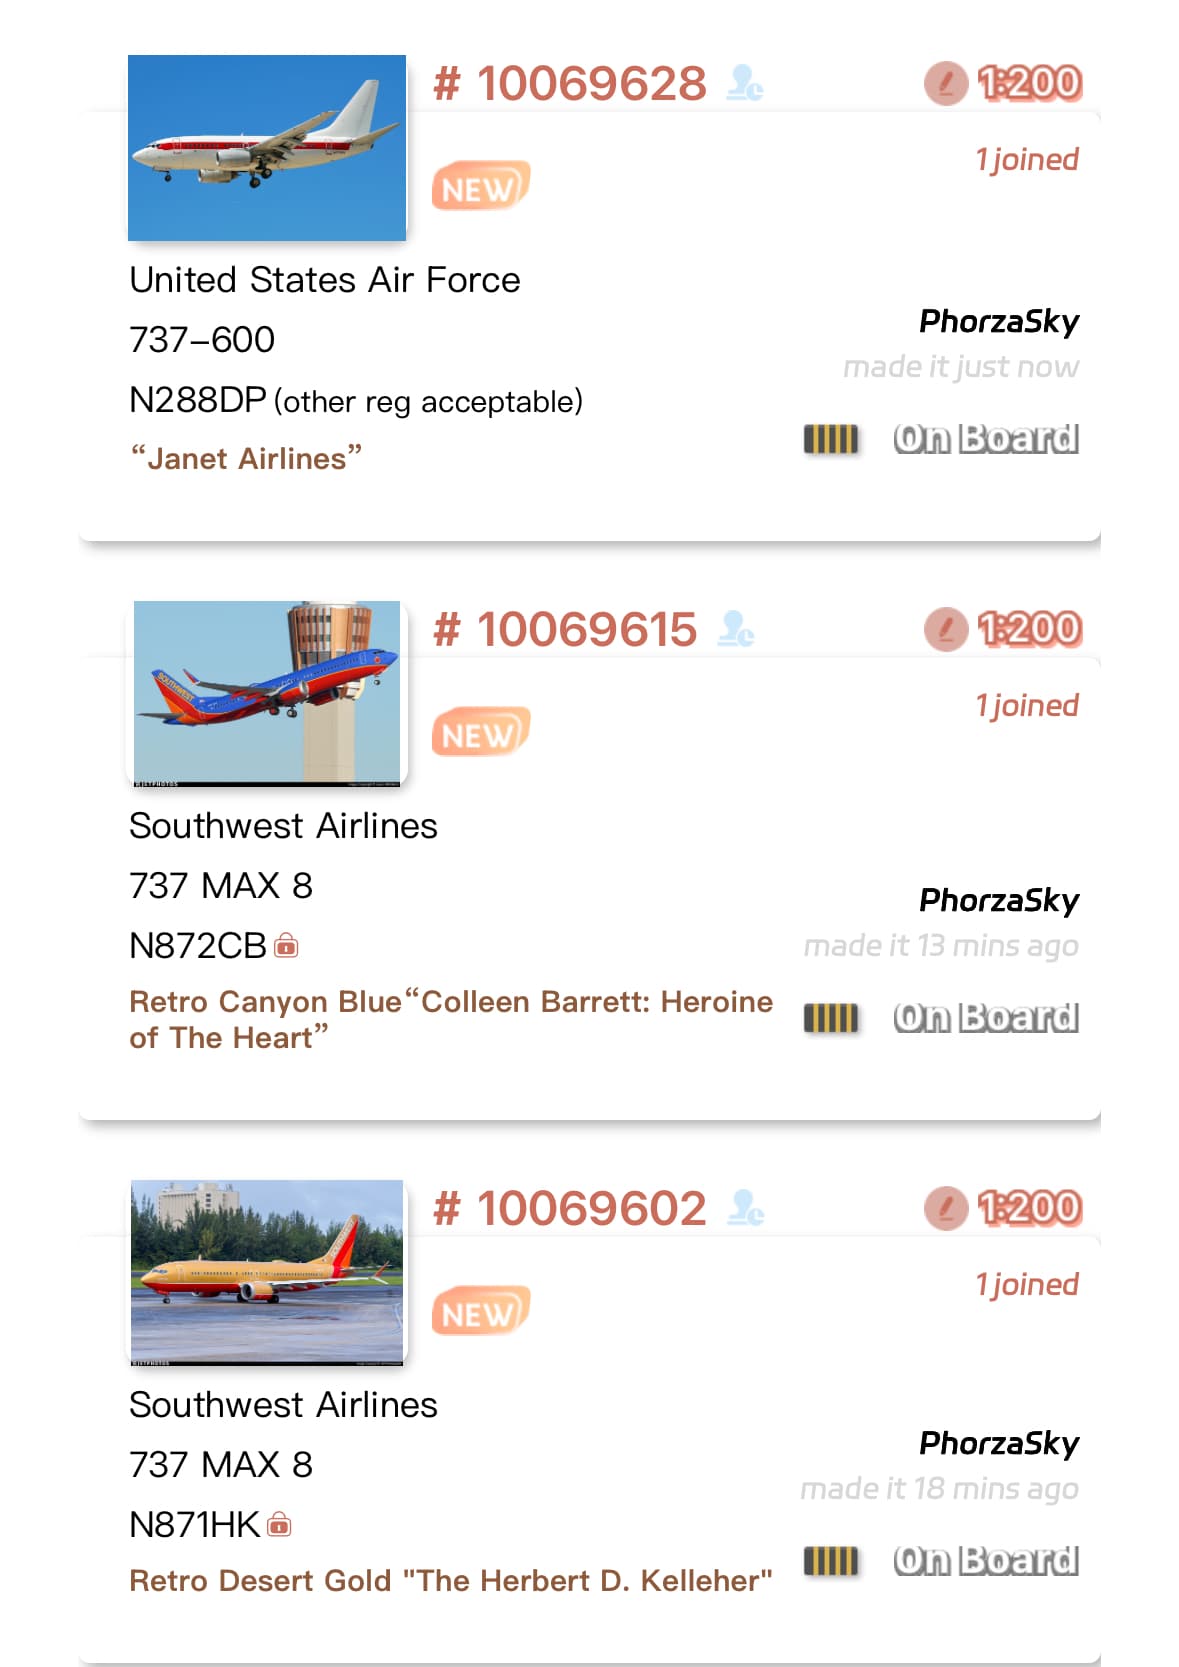This screenshot has height=1667, width=1179.
Task: Click the 1:200 scale icon on Desert Gold card
Action: point(946,1208)
